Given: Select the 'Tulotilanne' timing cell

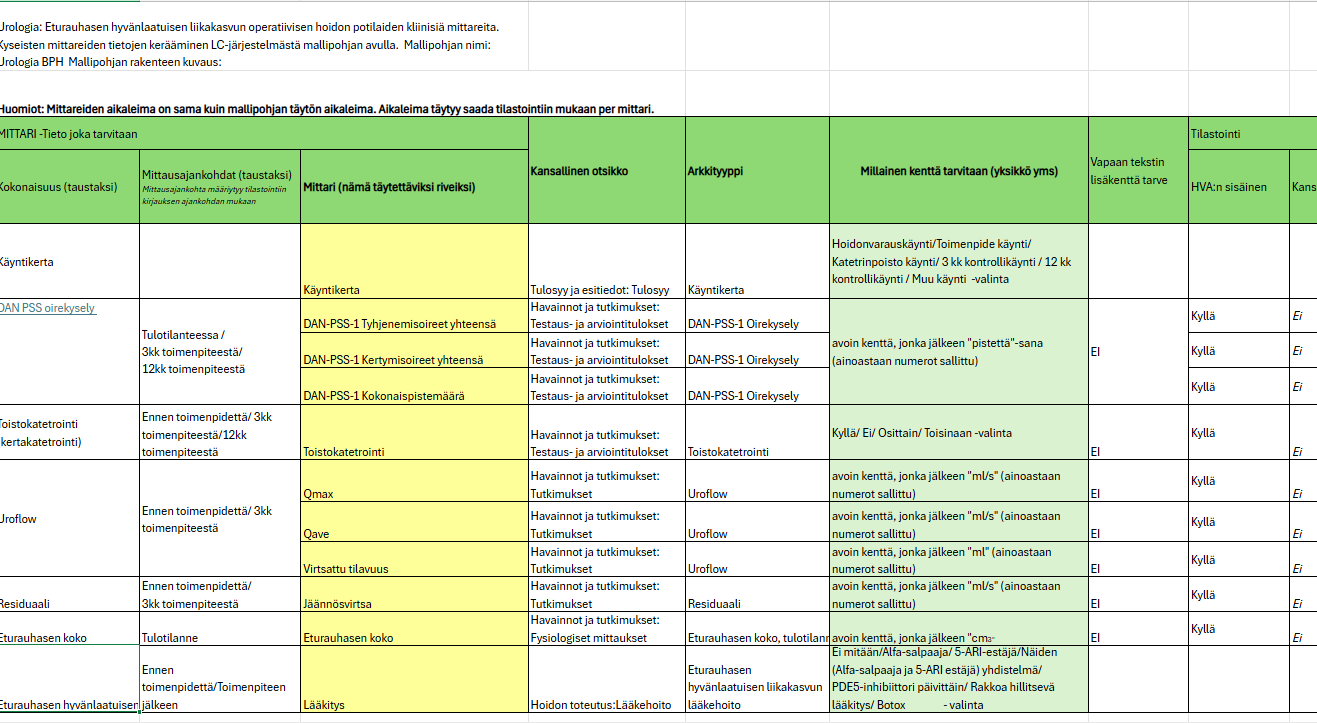Looking at the screenshot, I should (x=220, y=629).
